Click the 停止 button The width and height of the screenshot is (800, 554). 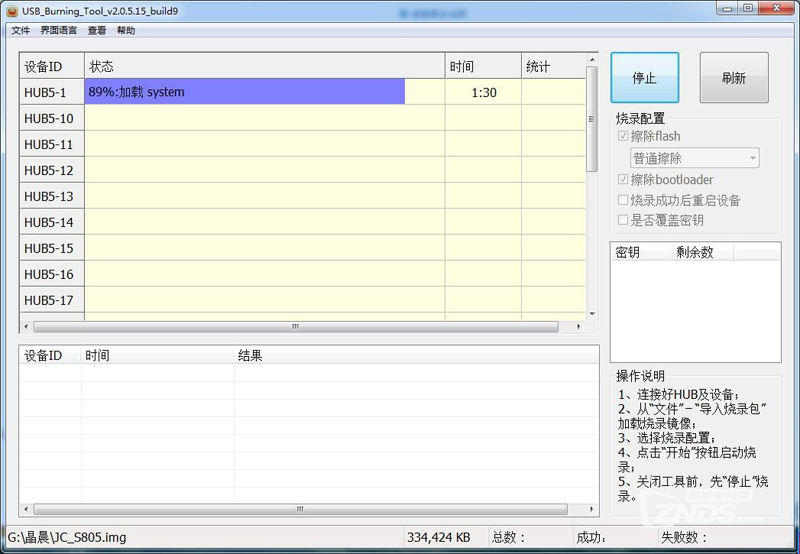click(644, 78)
